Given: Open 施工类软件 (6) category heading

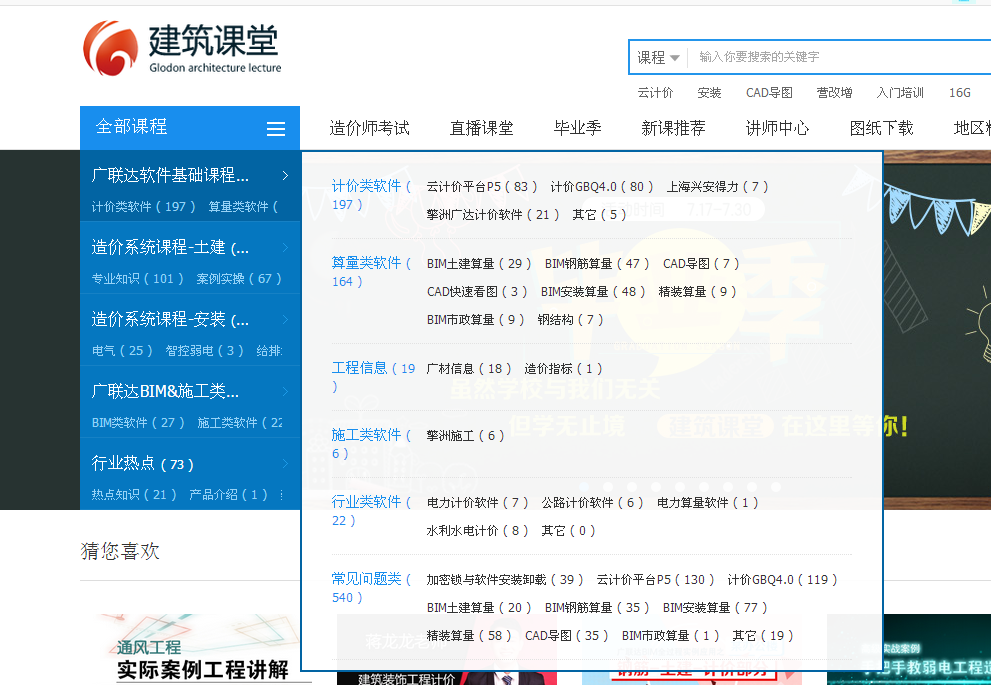Looking at the screenshot, I should click(371, 444).
